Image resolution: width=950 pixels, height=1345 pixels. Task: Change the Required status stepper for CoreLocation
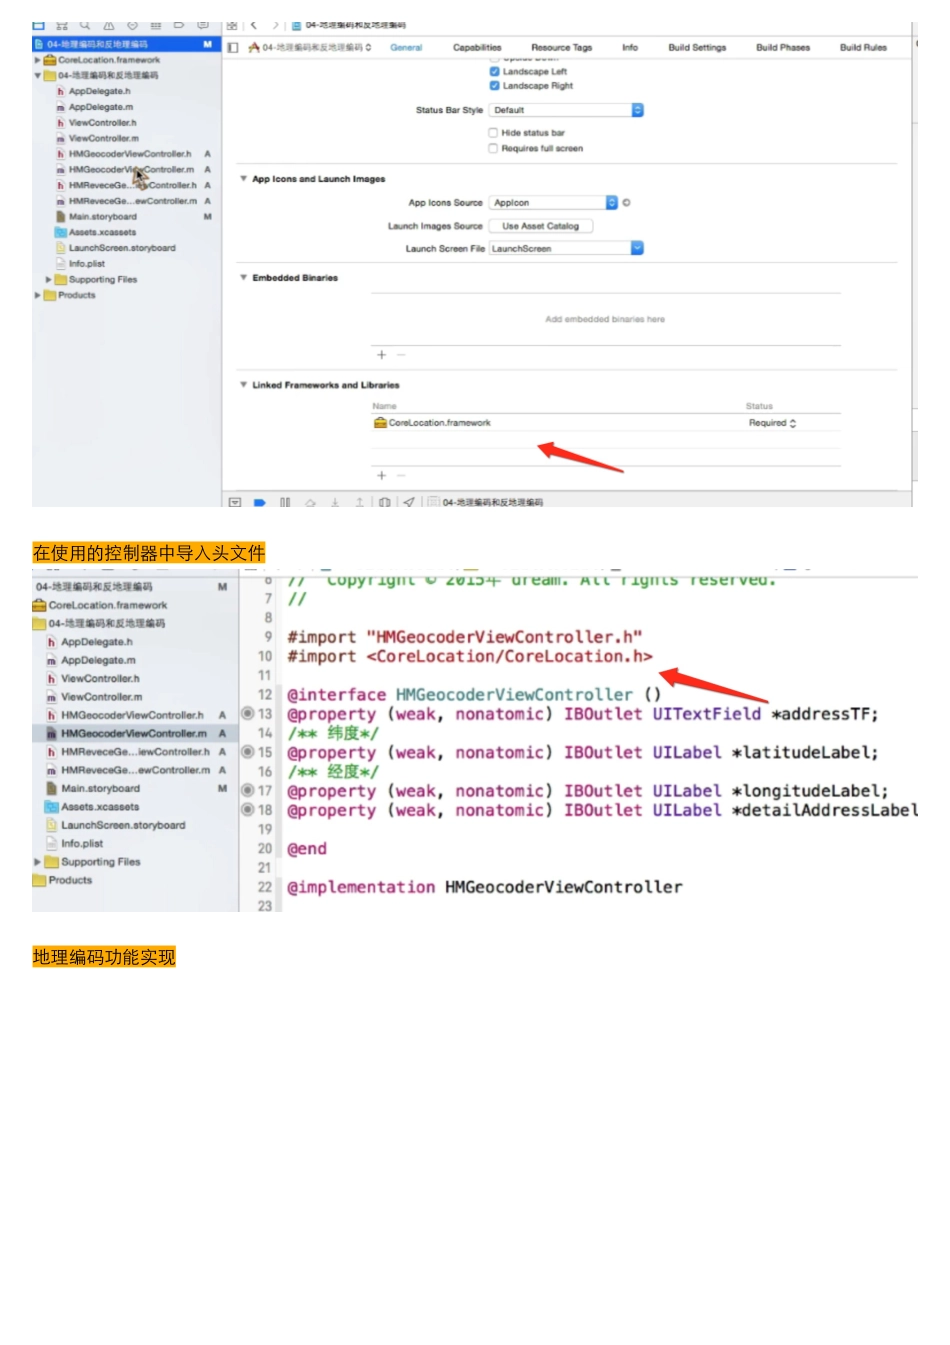[x=793, y=424]
